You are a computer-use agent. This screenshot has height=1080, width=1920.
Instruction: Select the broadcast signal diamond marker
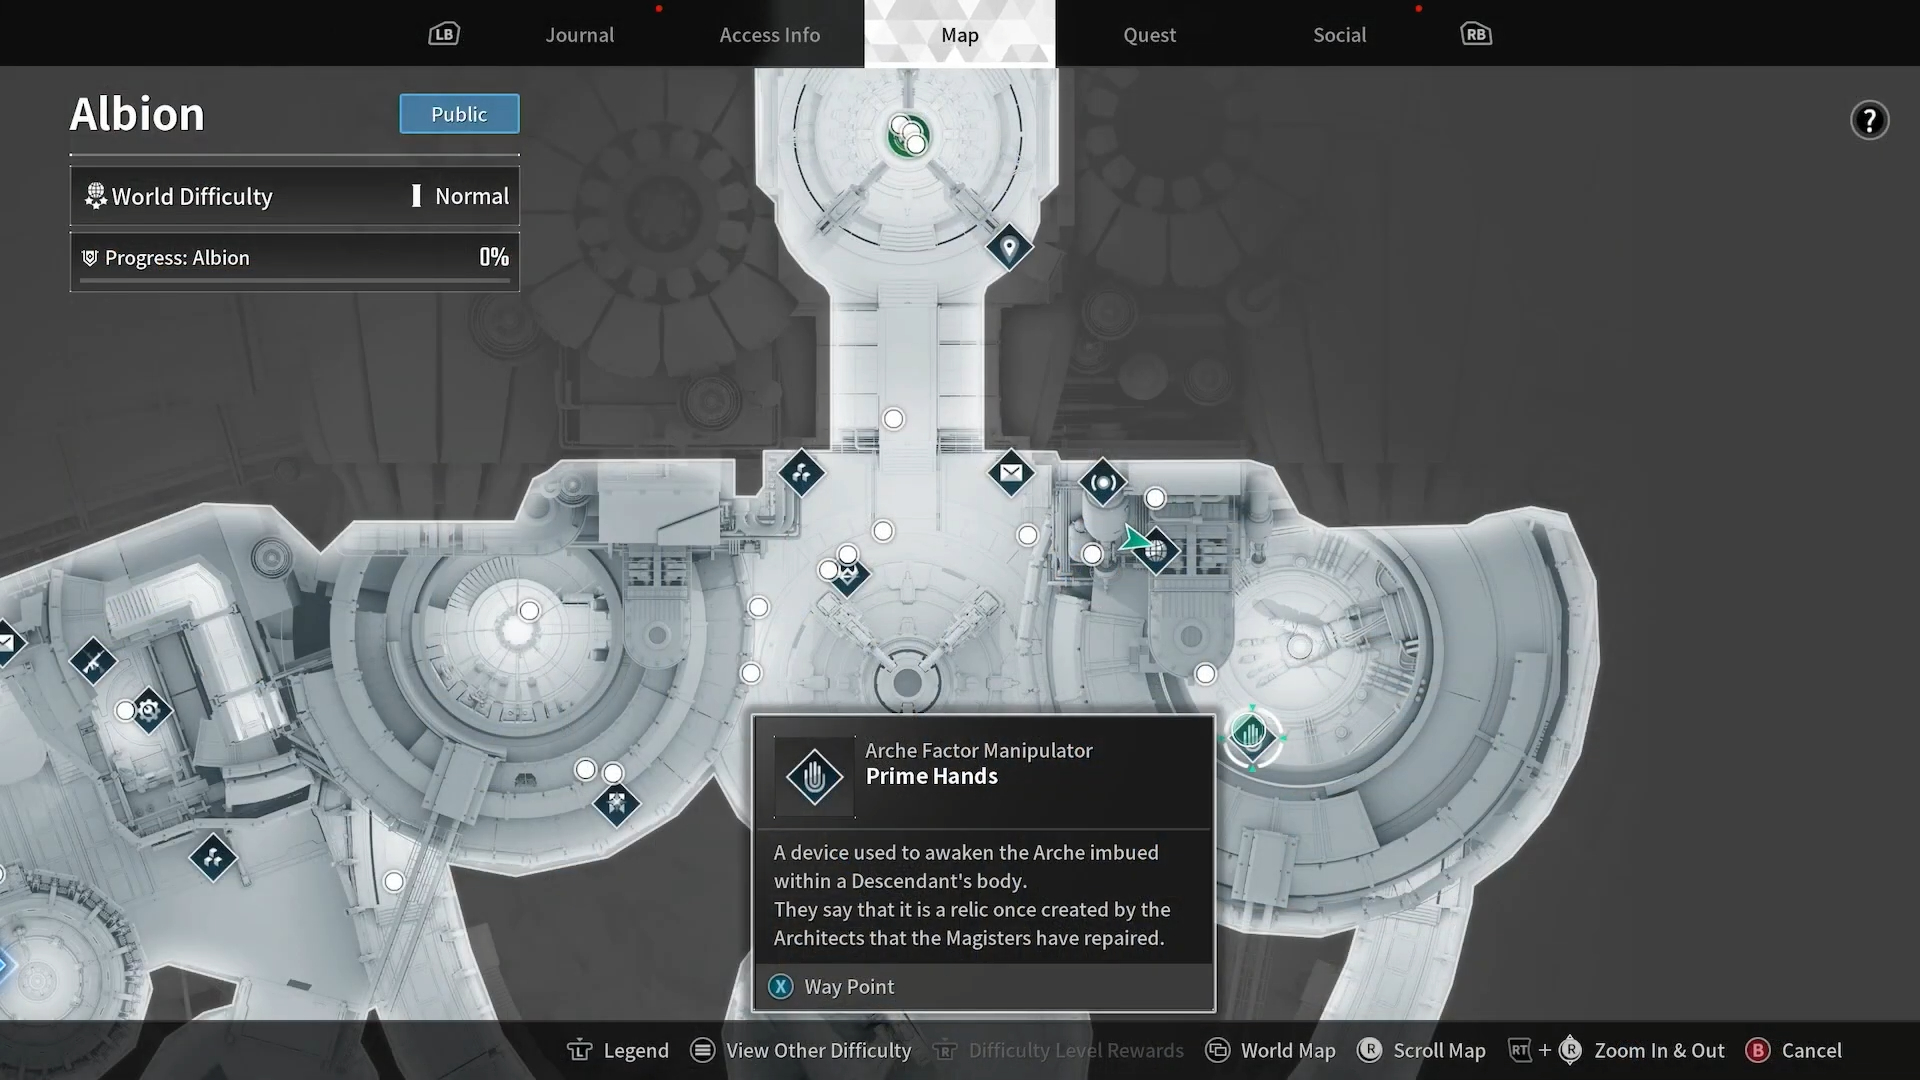(x=1103, y=482)
